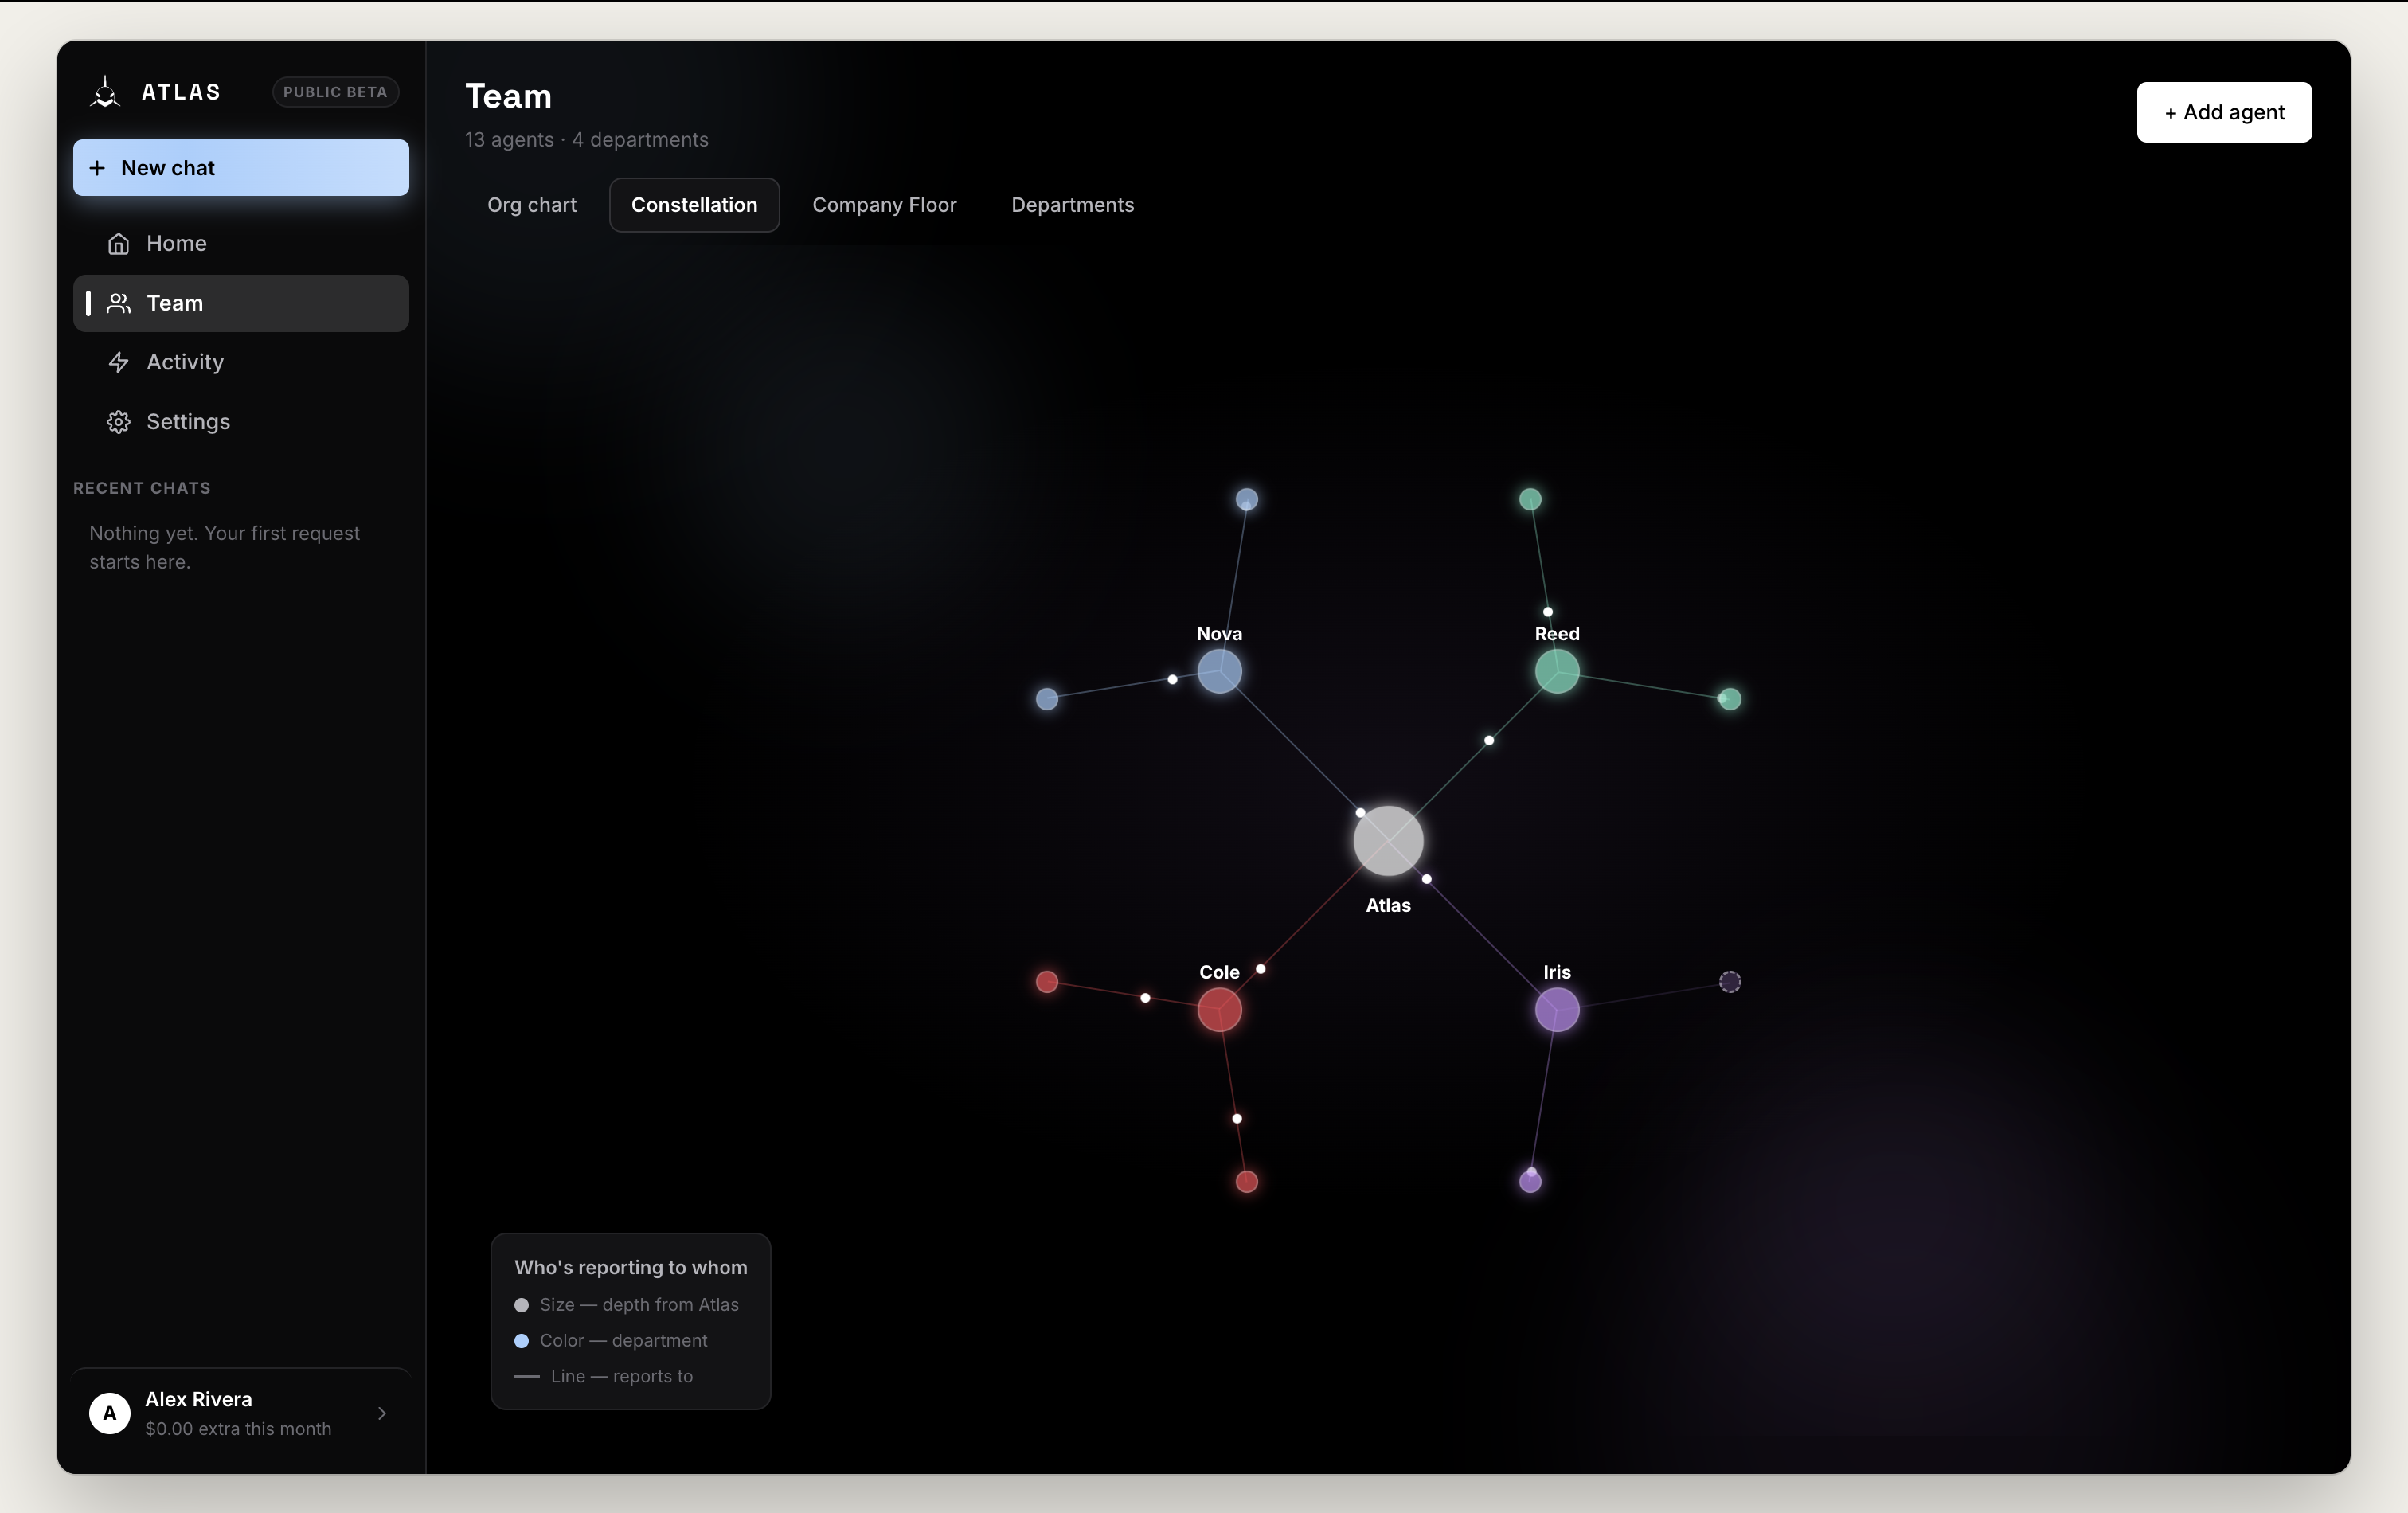This screenshot has height=1513, width=2408.
Task: Expand the Alex Rivera account chevron
Action: pos(382,1413)
